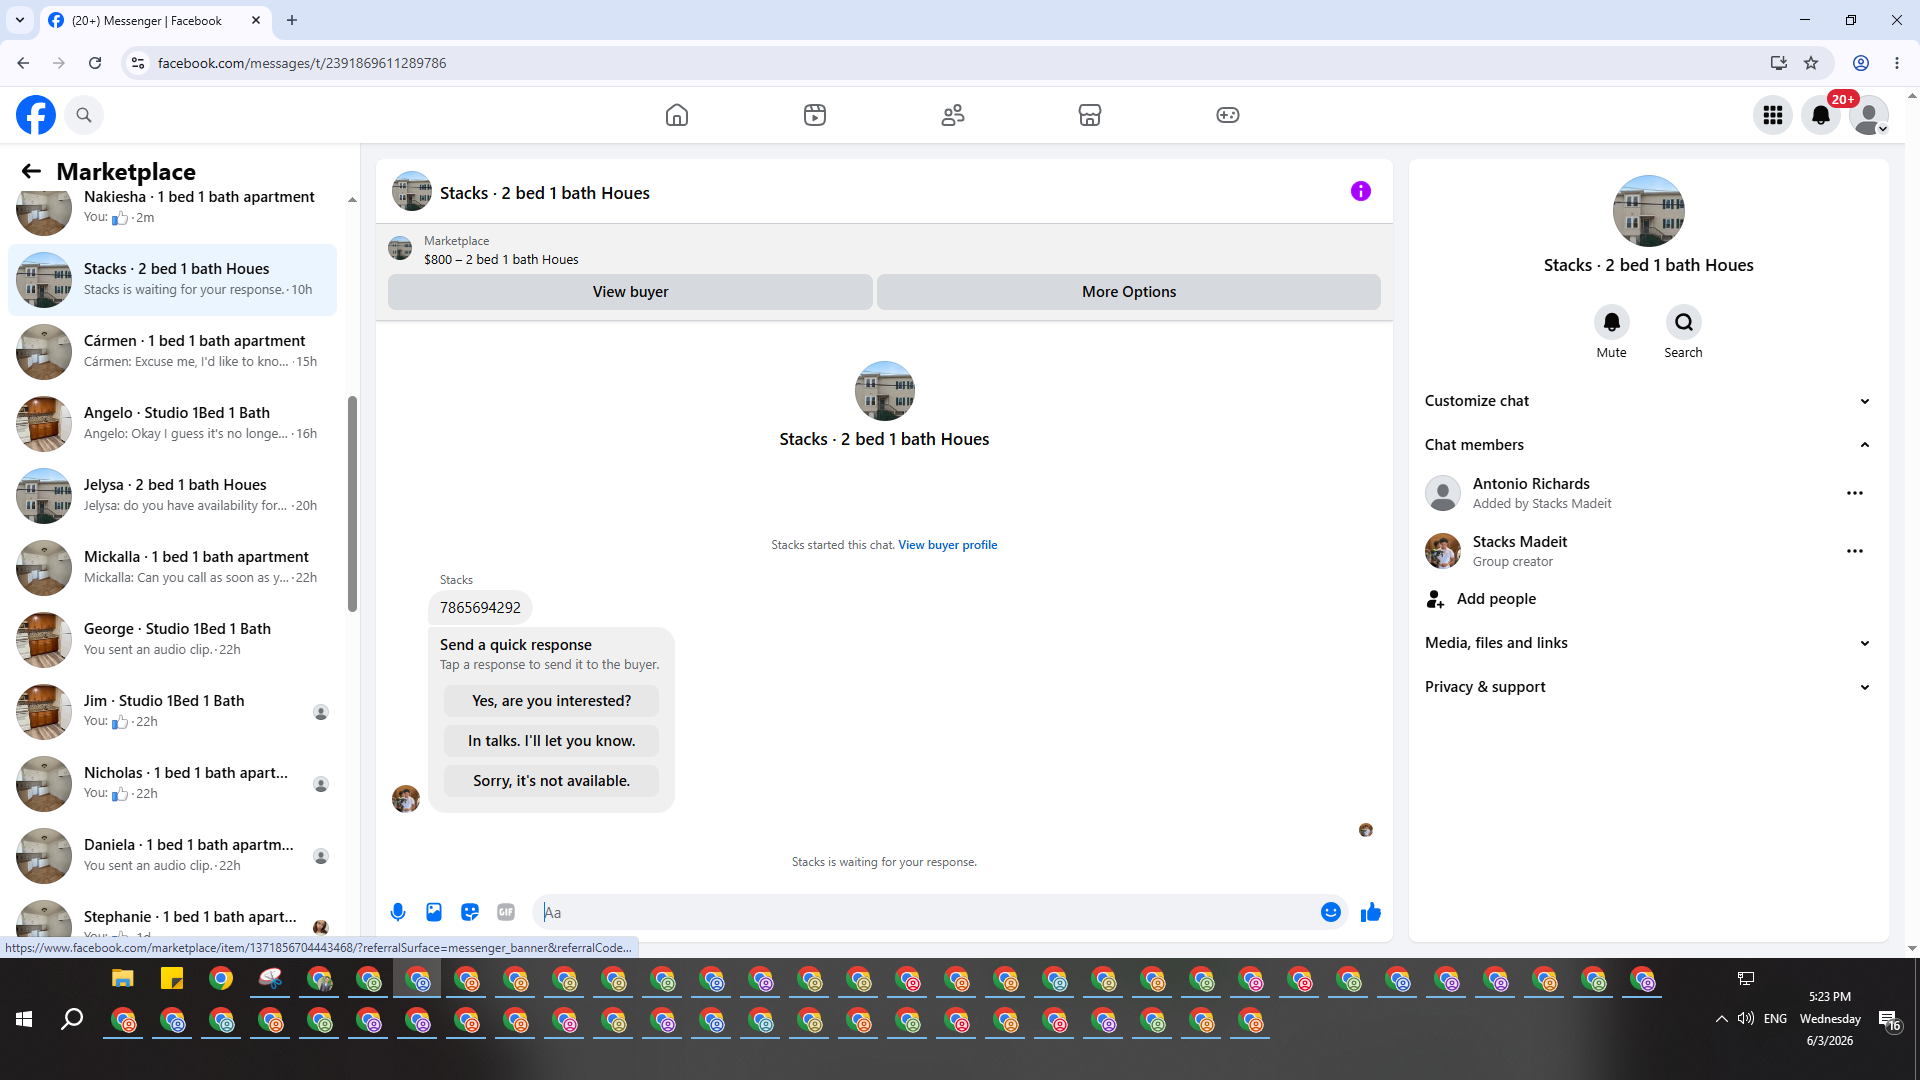Click the More Options button
Screen dimensions: 1920x1080
[1129, 292]
